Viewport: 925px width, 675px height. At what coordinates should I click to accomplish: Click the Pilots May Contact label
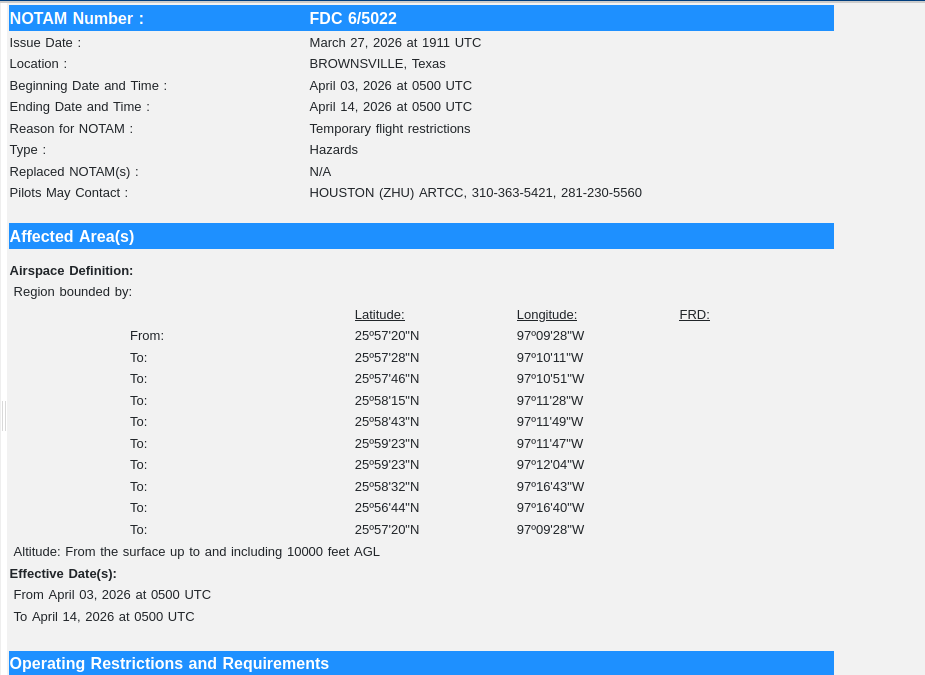click(x=69, y=193)
